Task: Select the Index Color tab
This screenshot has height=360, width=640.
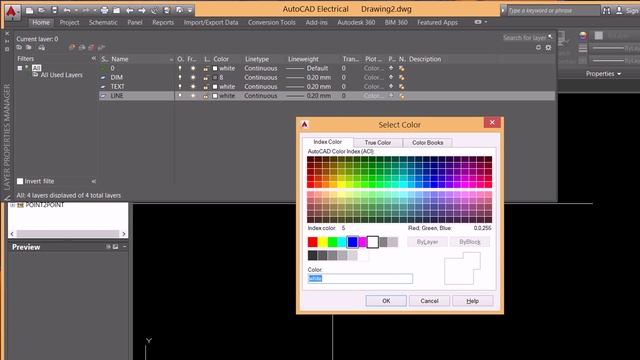Action: coord(327,142)
